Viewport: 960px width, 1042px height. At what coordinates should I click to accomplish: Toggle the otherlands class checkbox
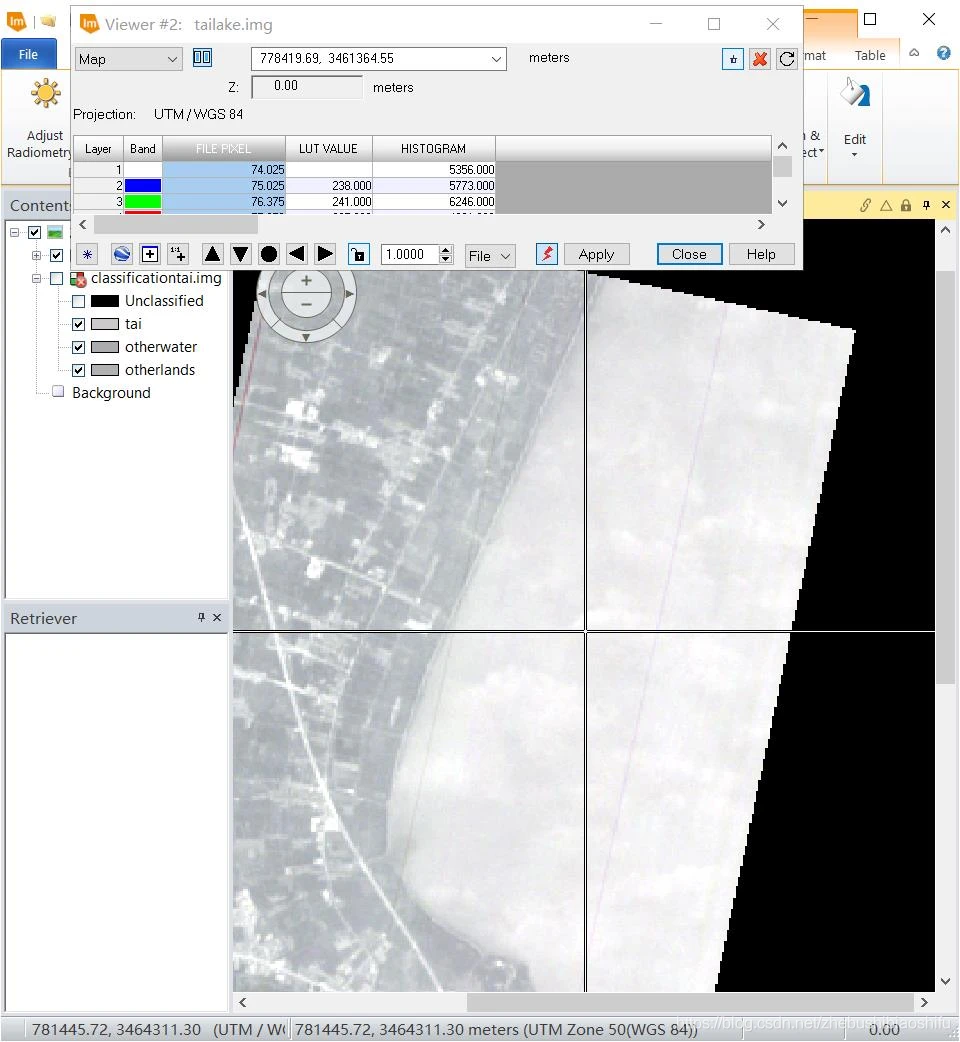(79, 370)
